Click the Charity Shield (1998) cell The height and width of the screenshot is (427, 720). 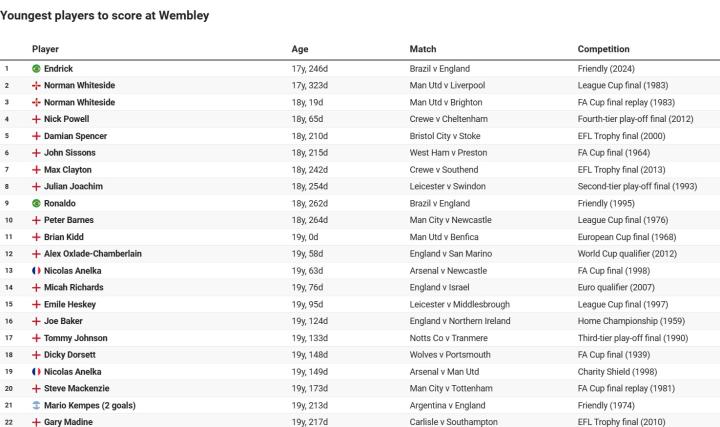coord(618,372)
